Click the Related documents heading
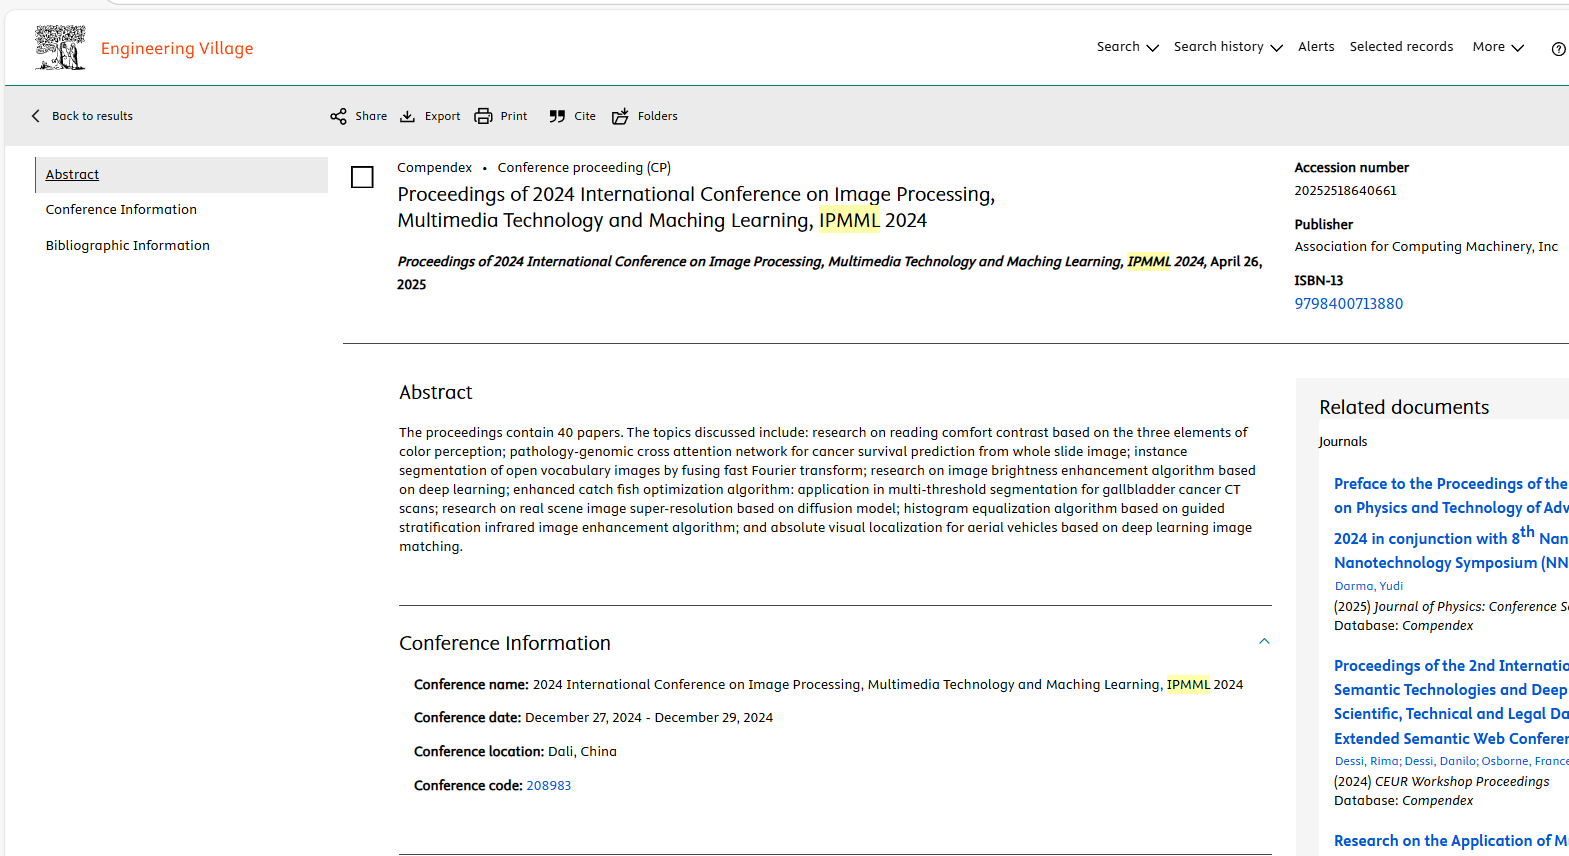This screenshot has width=1569, height=856. coord(1403,407)
